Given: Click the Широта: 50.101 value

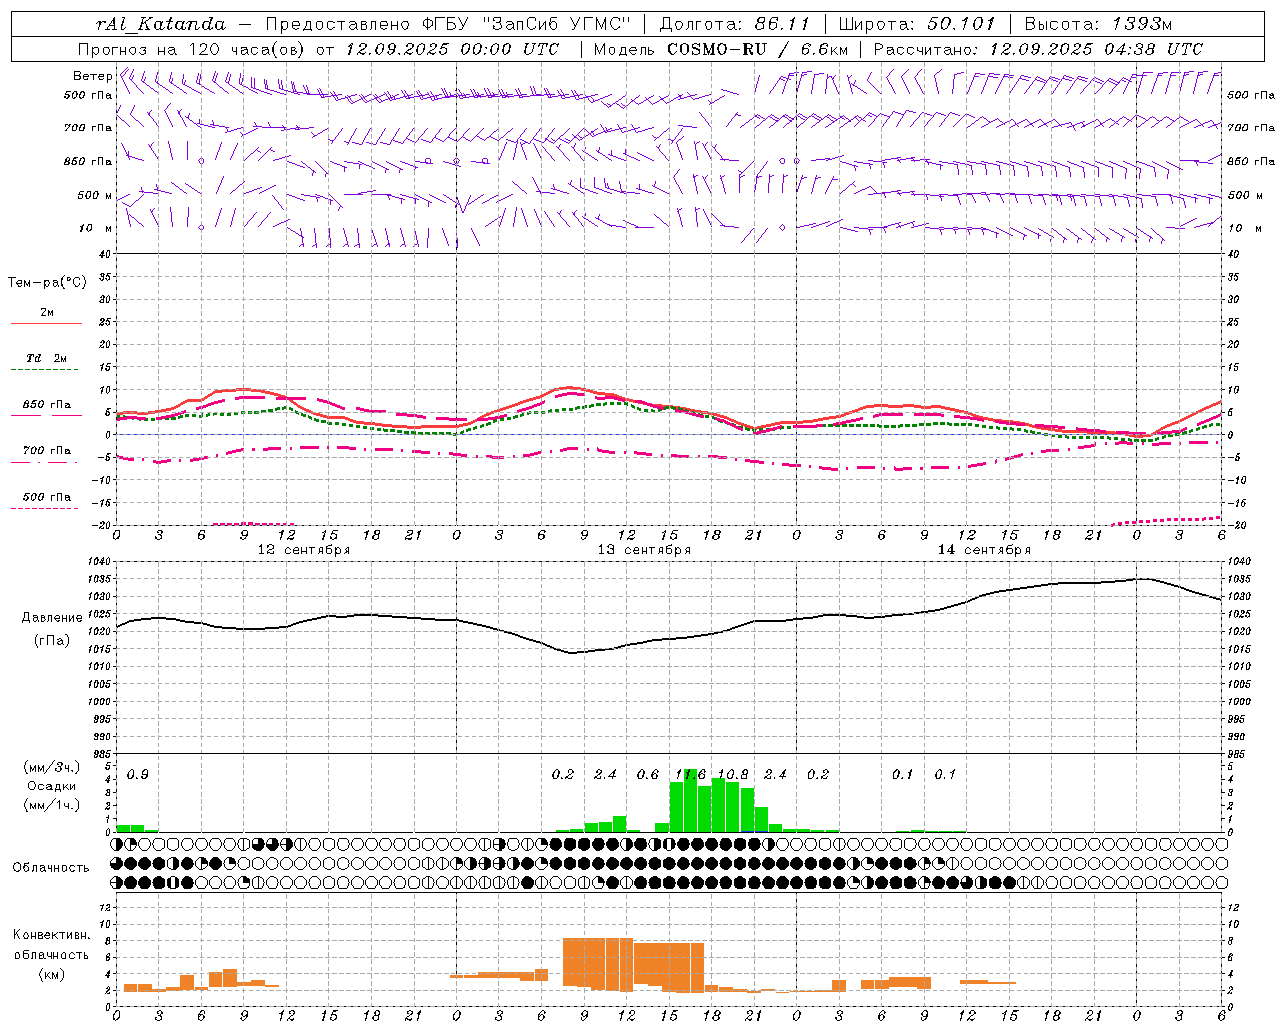Looking at the screenshot, I should [917, 24].
